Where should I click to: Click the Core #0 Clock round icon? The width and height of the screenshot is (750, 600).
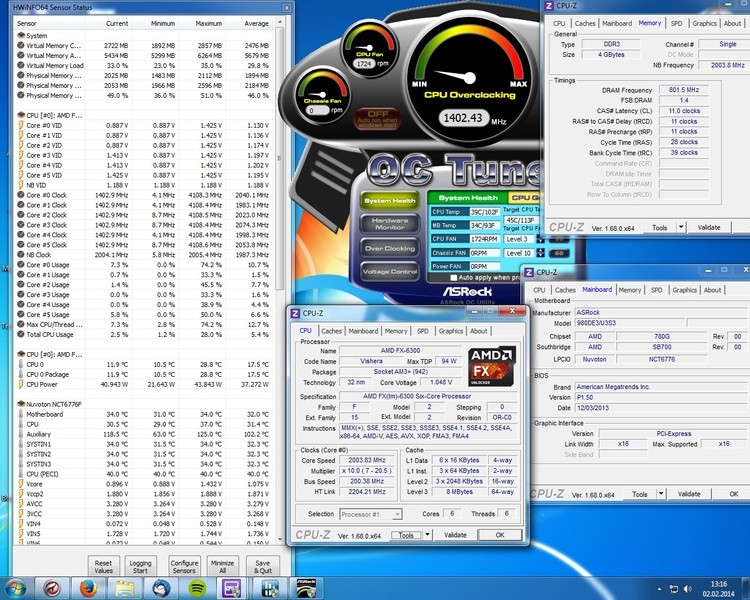coord(21,195)
